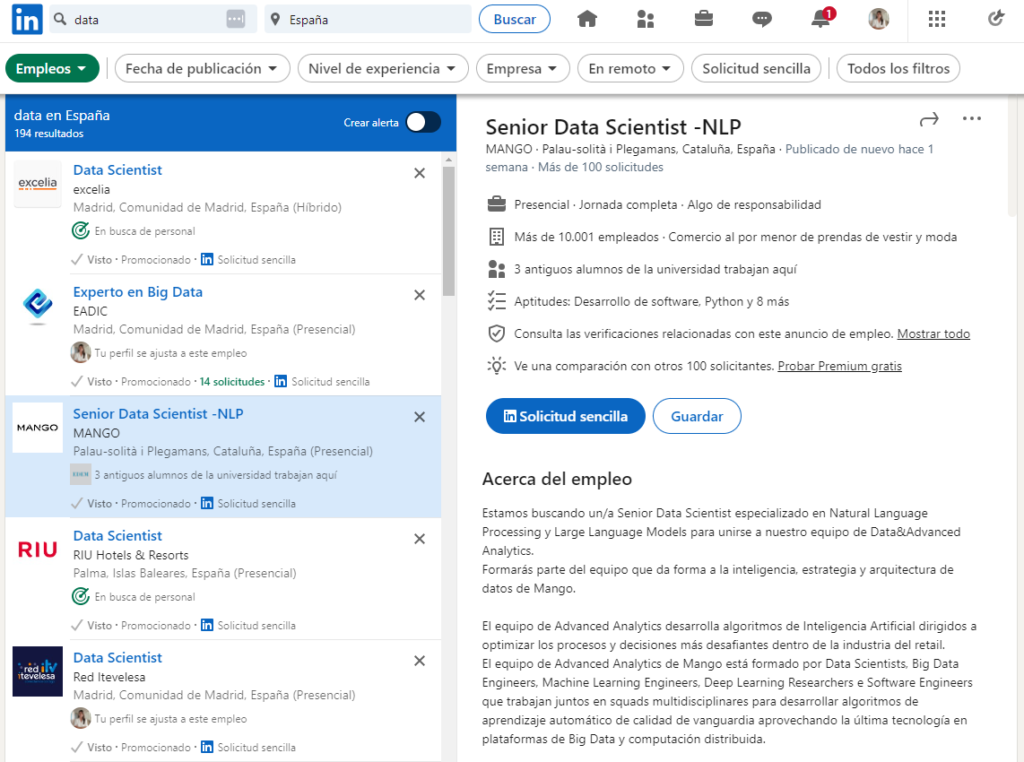Viewport: 1024px width, 762px height.
Task: Click the job results list scrollbar
Action: (x=449, y=230)
